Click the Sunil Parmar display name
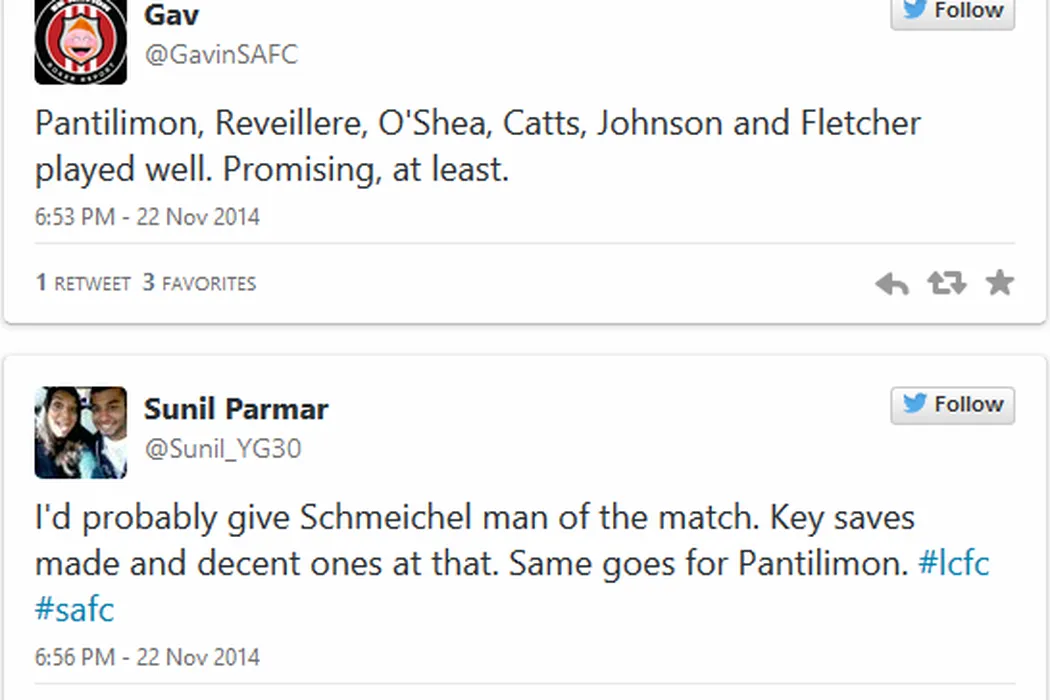Image resolution: width=1050 pixels, height=700 pixels. pyautogui.click(x=236, y=409)
